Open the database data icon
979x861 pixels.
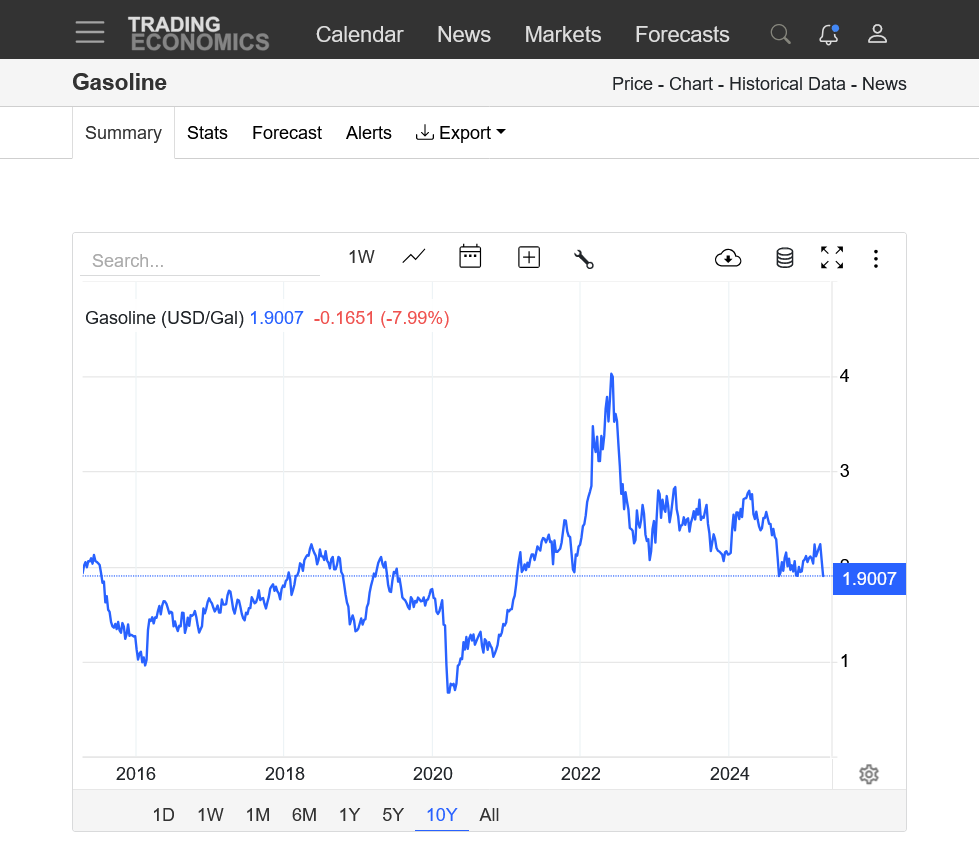(x=785, y=258)
